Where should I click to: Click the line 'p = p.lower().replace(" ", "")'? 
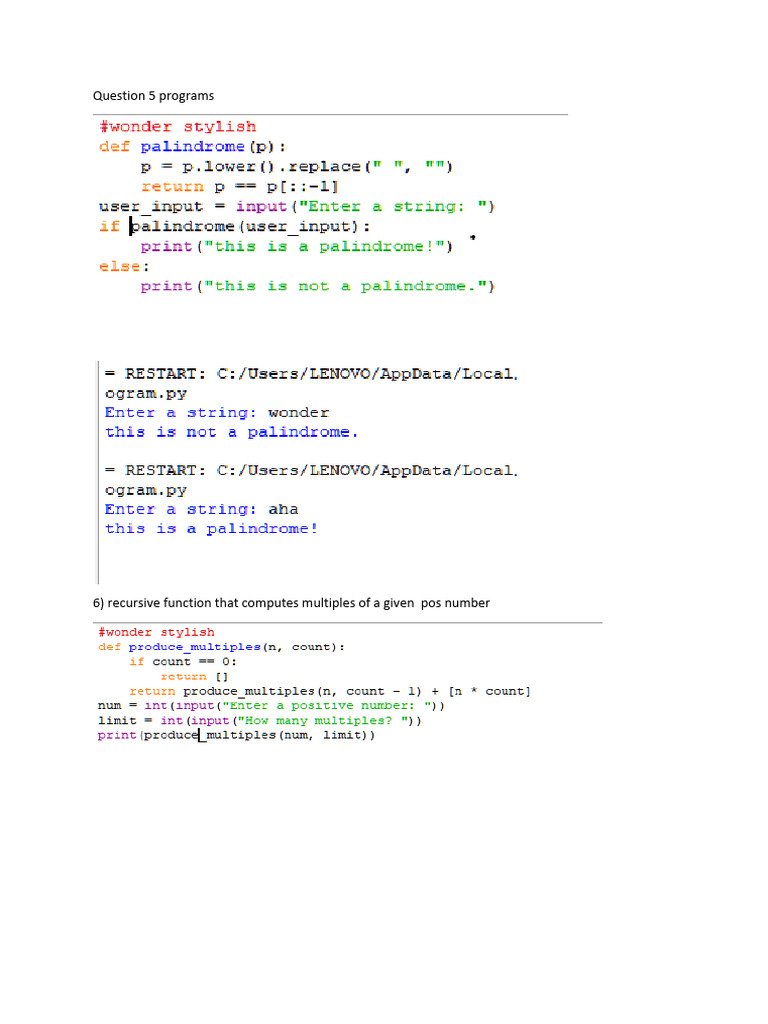pos(297,167)
